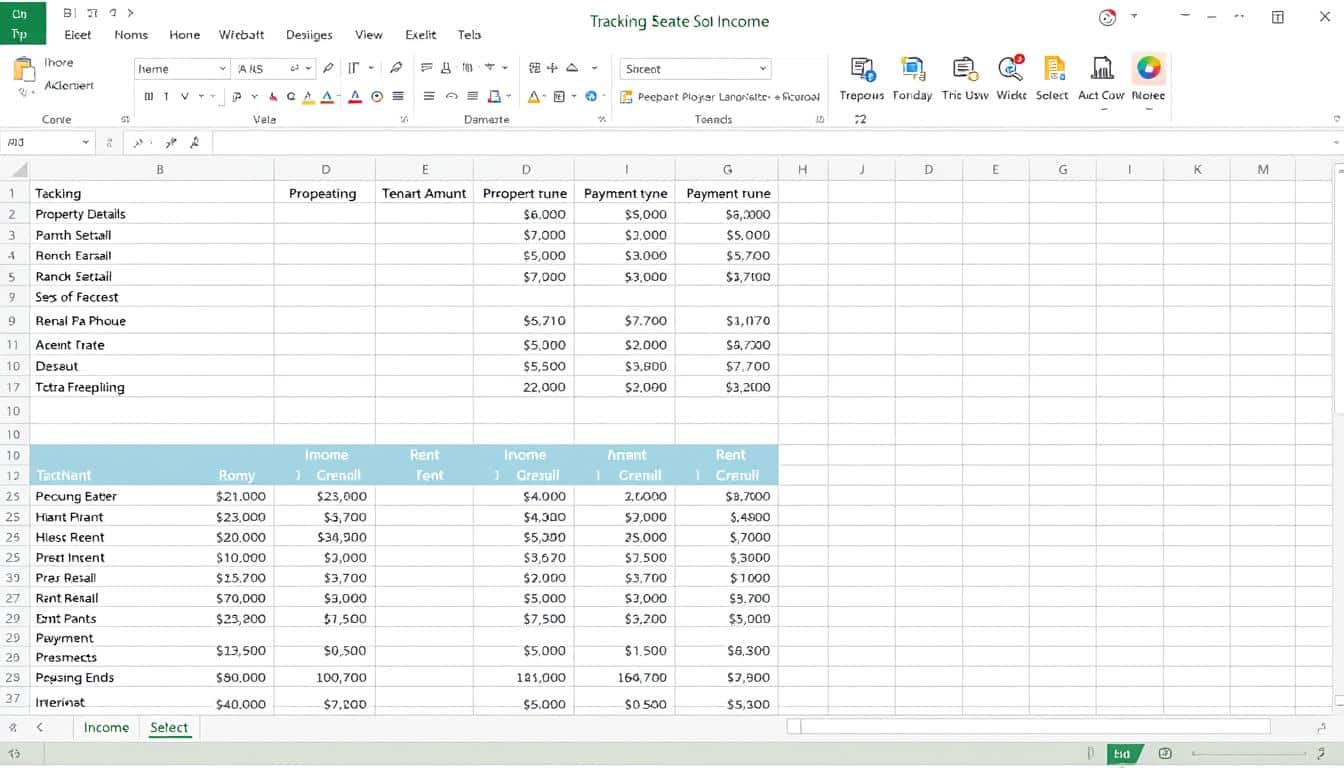This screenshot has width=1344, height=768.
Task: Toggle the italic I button
Action: [x=166, y=97]
